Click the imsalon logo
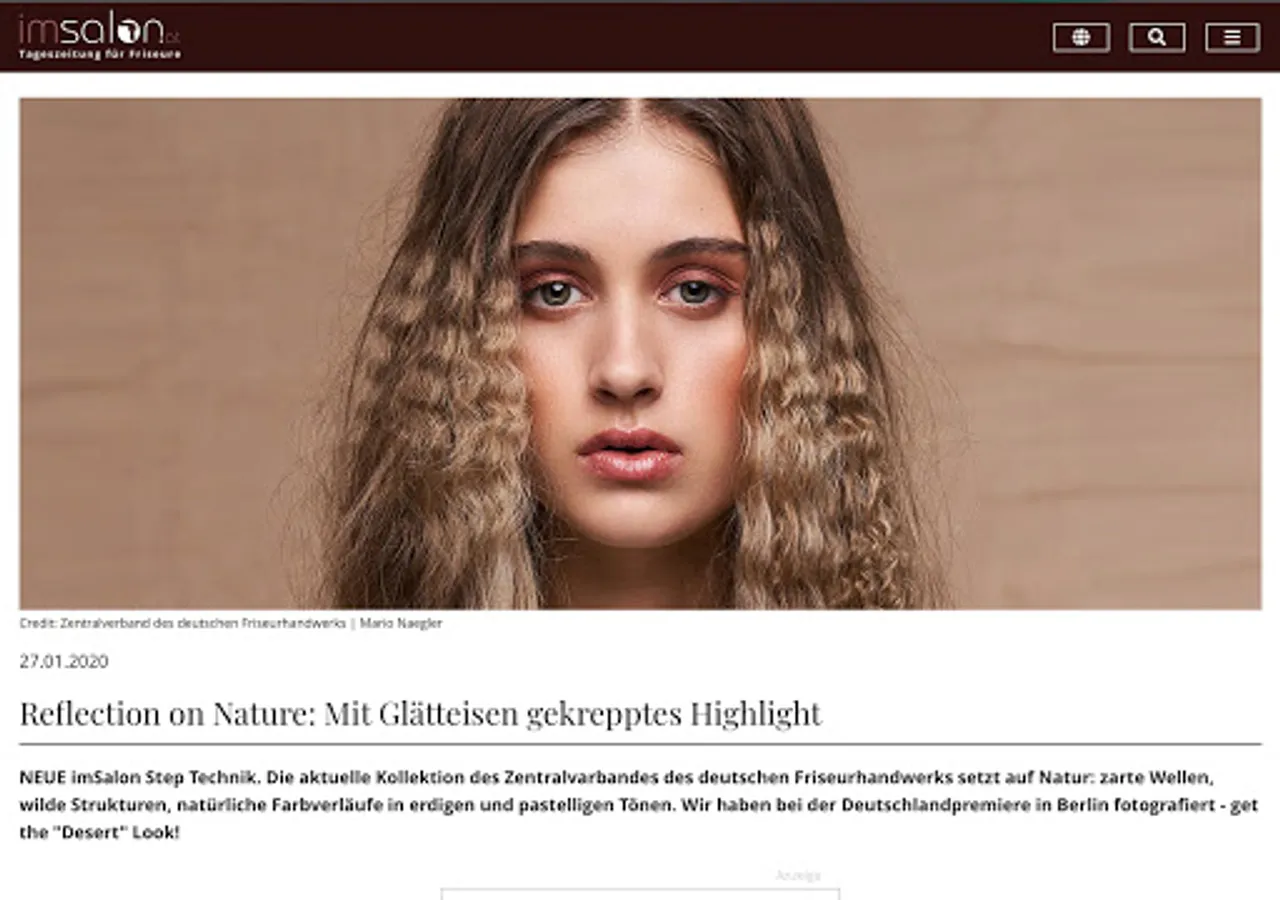1280x900 pixels. [99, 30]
